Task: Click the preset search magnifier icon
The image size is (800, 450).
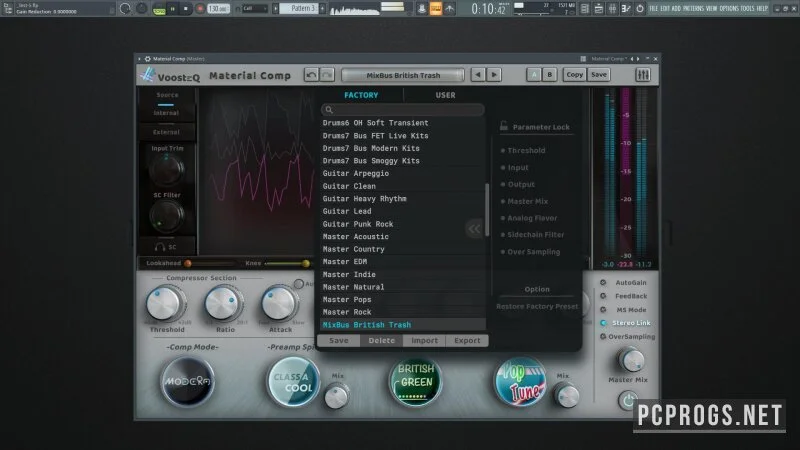Action: click(329, 110)
